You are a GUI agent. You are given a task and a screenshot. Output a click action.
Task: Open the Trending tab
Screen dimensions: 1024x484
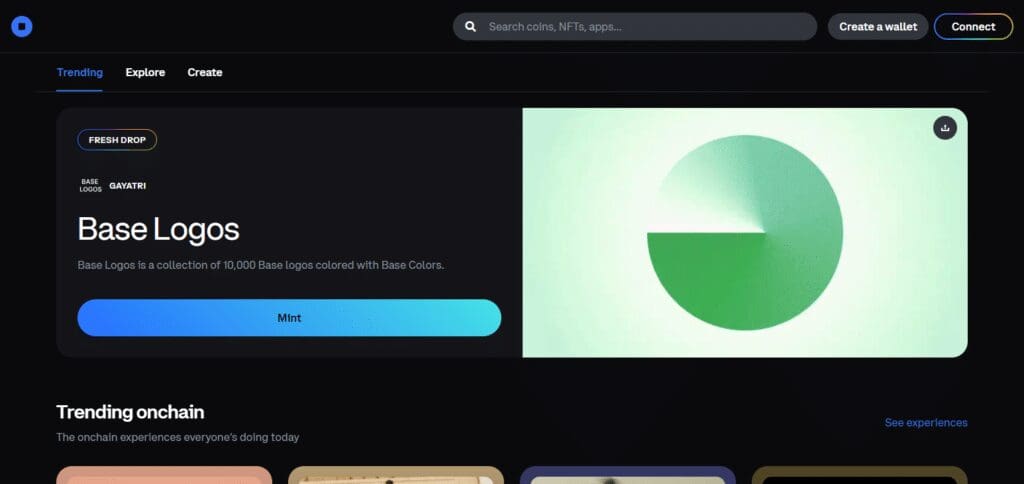pyautogui.click(x=80, y=73)
